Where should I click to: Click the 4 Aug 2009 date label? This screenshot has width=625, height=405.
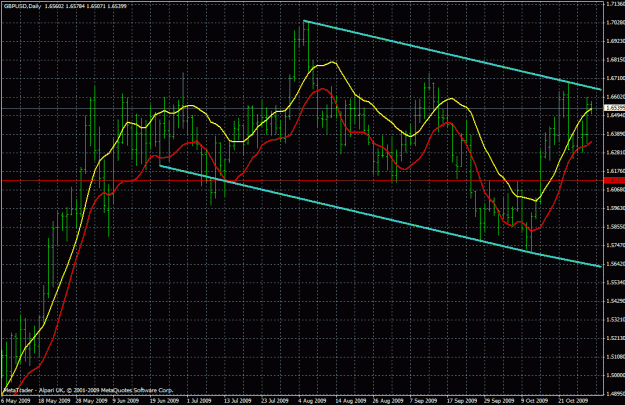click(312, 400)
